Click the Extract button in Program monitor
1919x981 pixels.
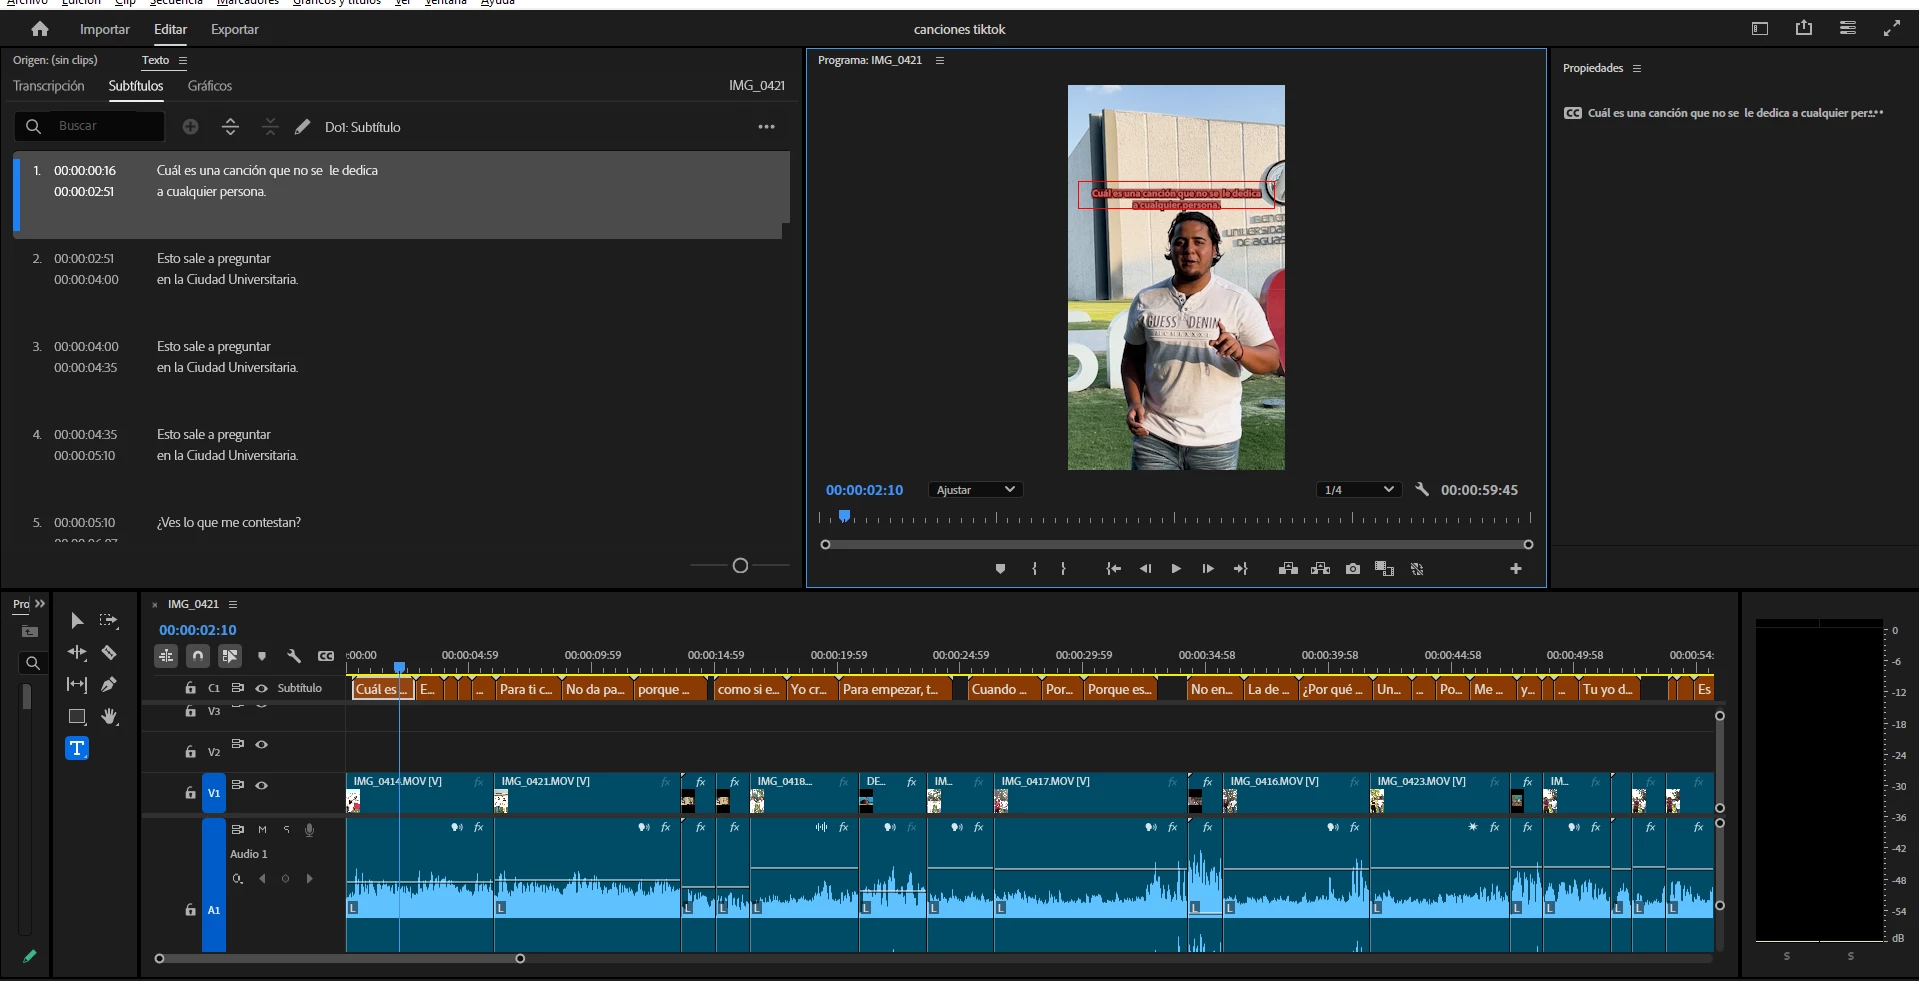tap(1321, 569)
